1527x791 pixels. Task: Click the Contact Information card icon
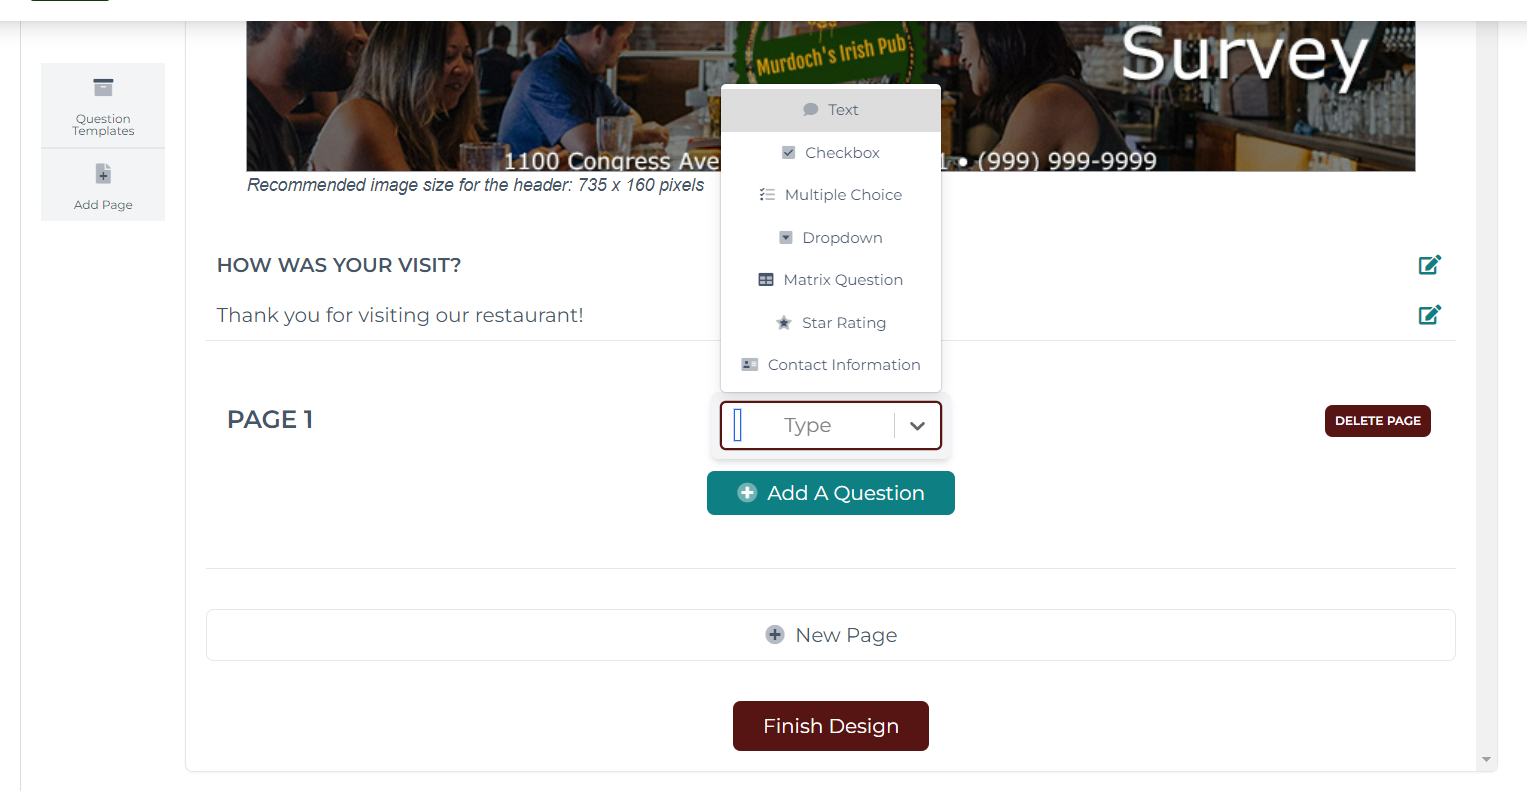[749, 365]
